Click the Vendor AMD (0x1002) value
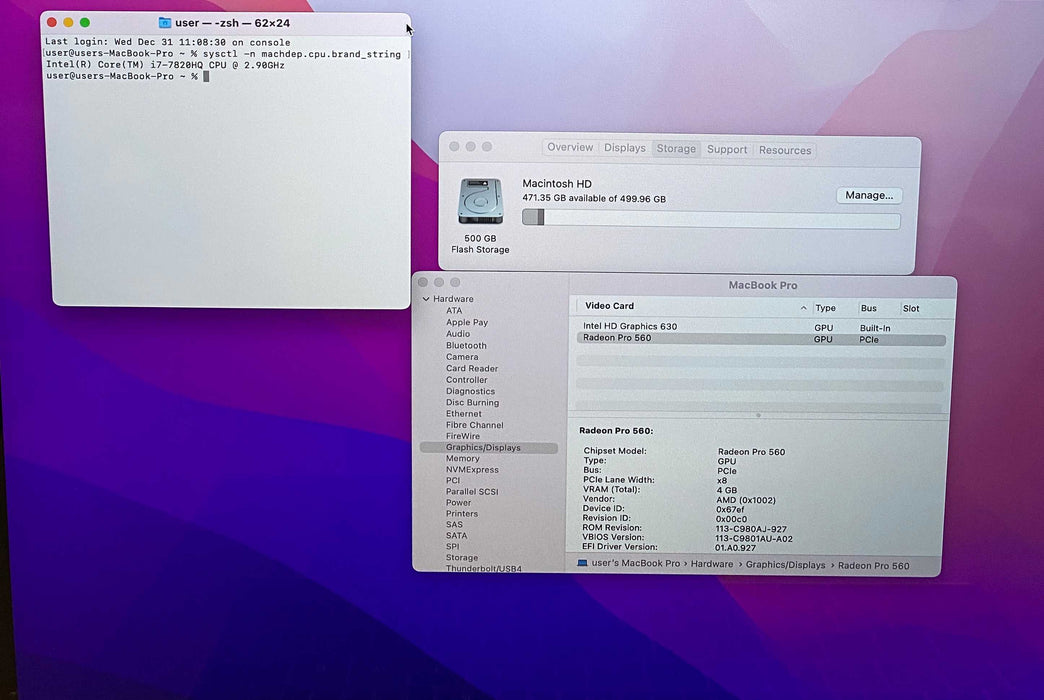The height and width of the screenshot is (700, 1044). (746, 500)
